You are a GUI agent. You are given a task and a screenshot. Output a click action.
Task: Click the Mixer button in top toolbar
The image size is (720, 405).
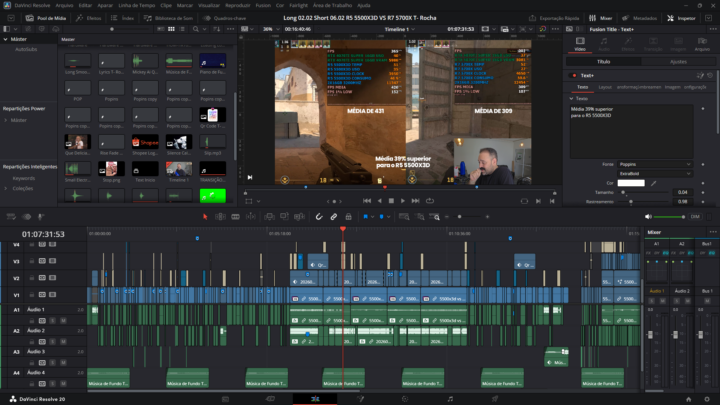point(603,18)
